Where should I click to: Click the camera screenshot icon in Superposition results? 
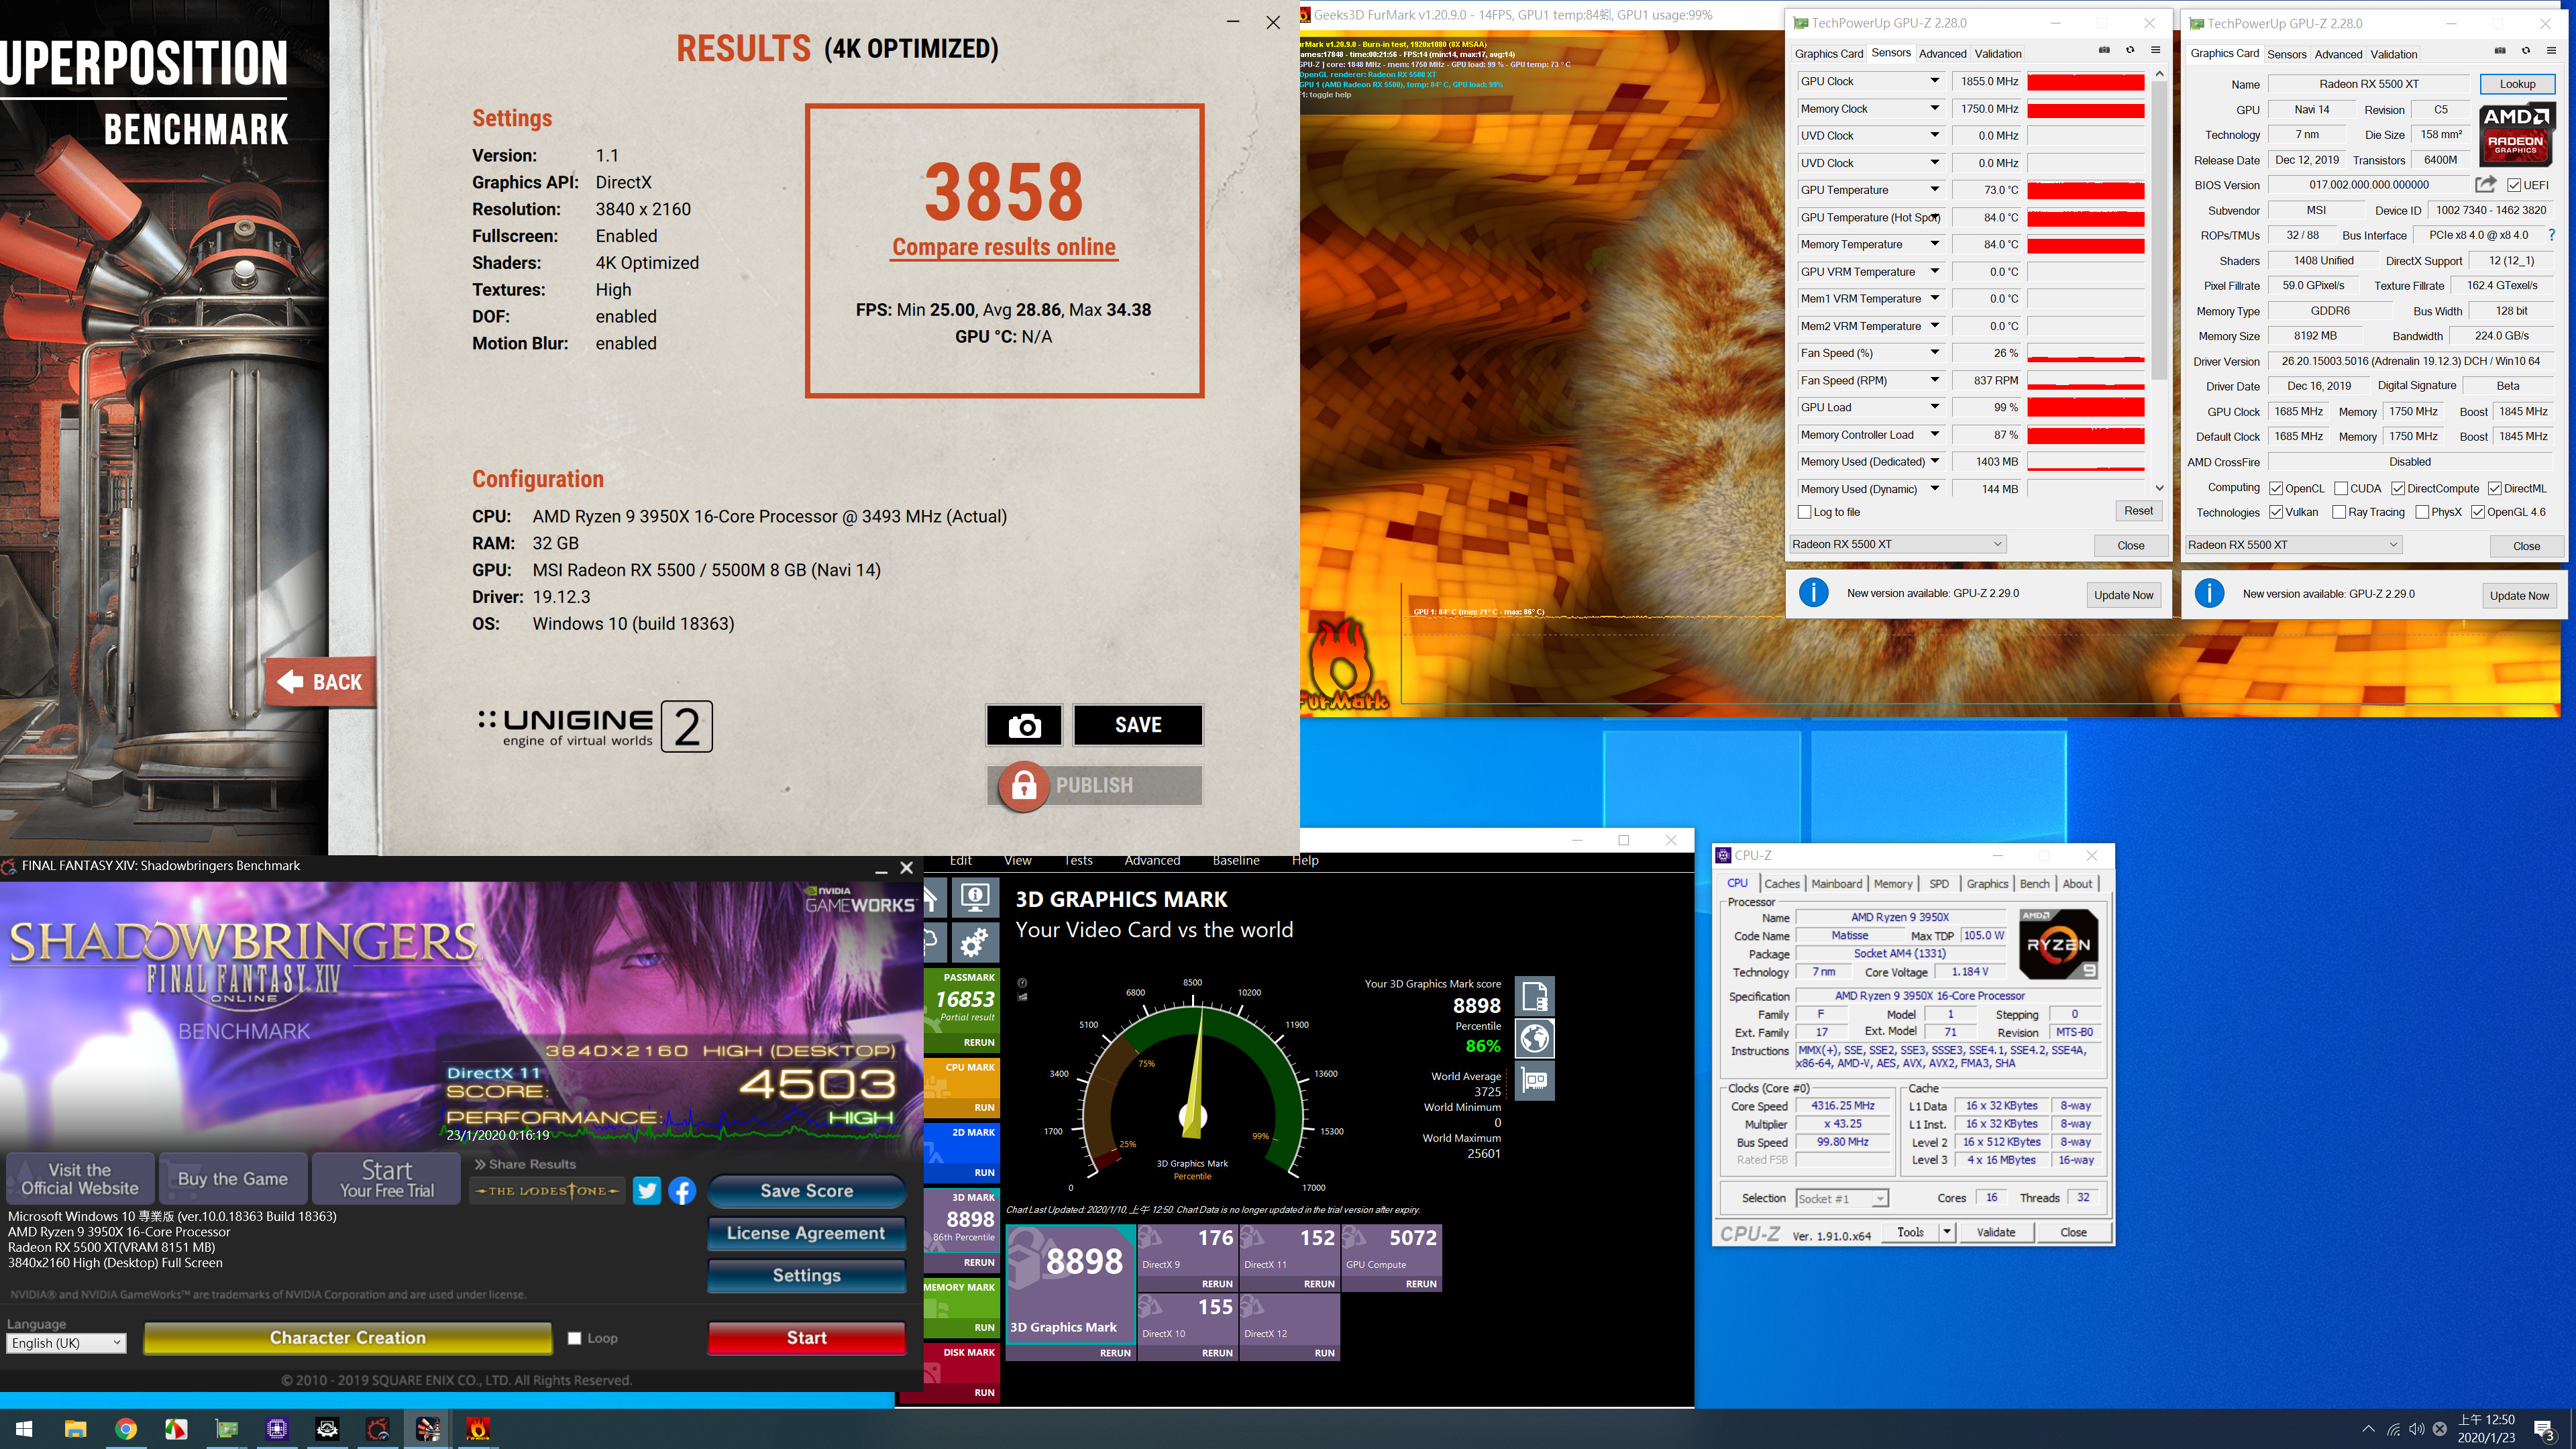pyautogui.click(x=1023, y=725)
